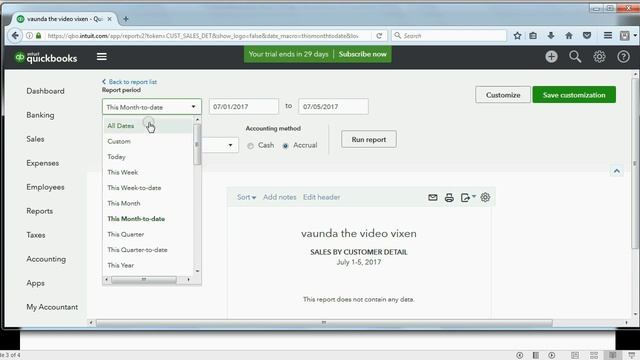The image size is (640, 360).
Task: Open the gear settings in QuickBooks header
Action: pyautogui.click(x=599, y=57)
